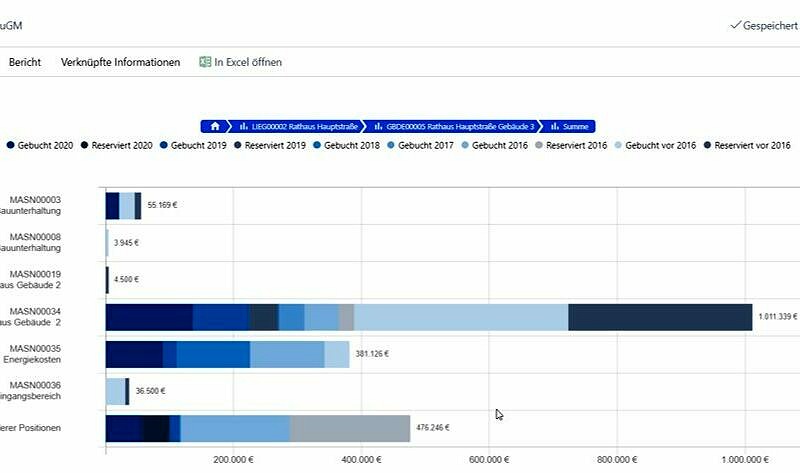800x473 pixels.
Task: Click the Excel icon in toolbar
Action: (x=205, y=62)
